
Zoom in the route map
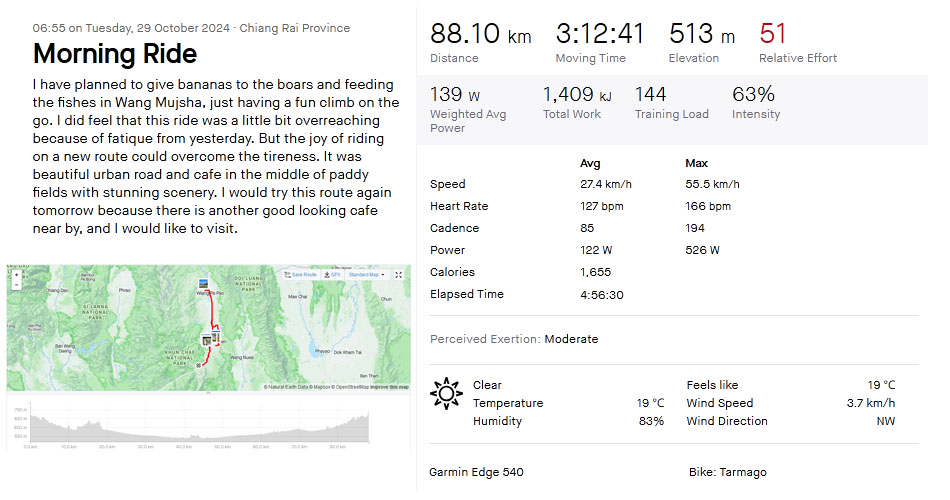pos(16,275)
